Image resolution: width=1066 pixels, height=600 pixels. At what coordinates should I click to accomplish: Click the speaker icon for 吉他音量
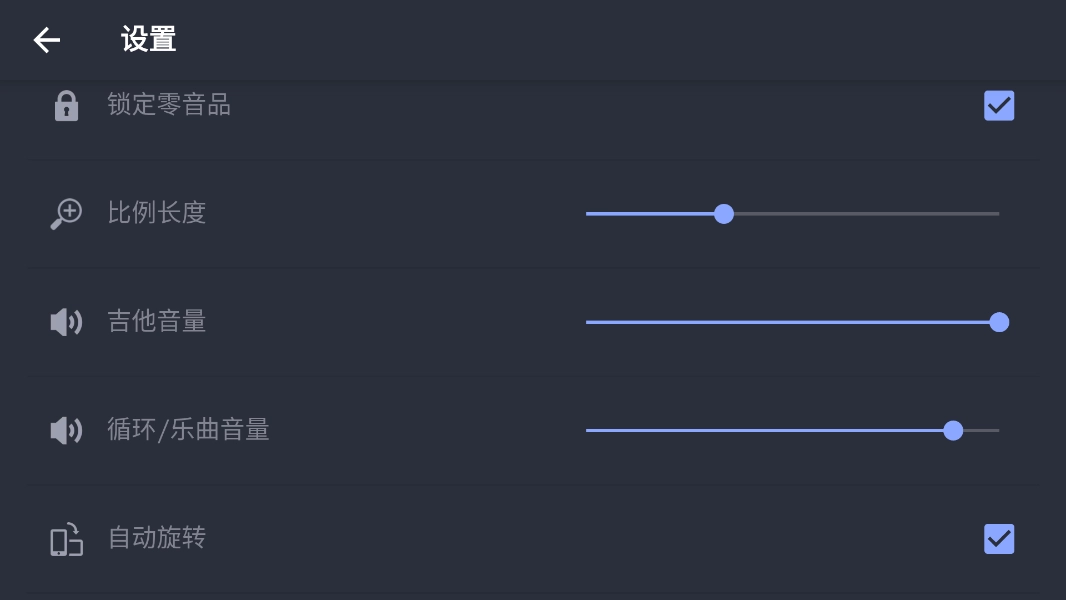66,322
